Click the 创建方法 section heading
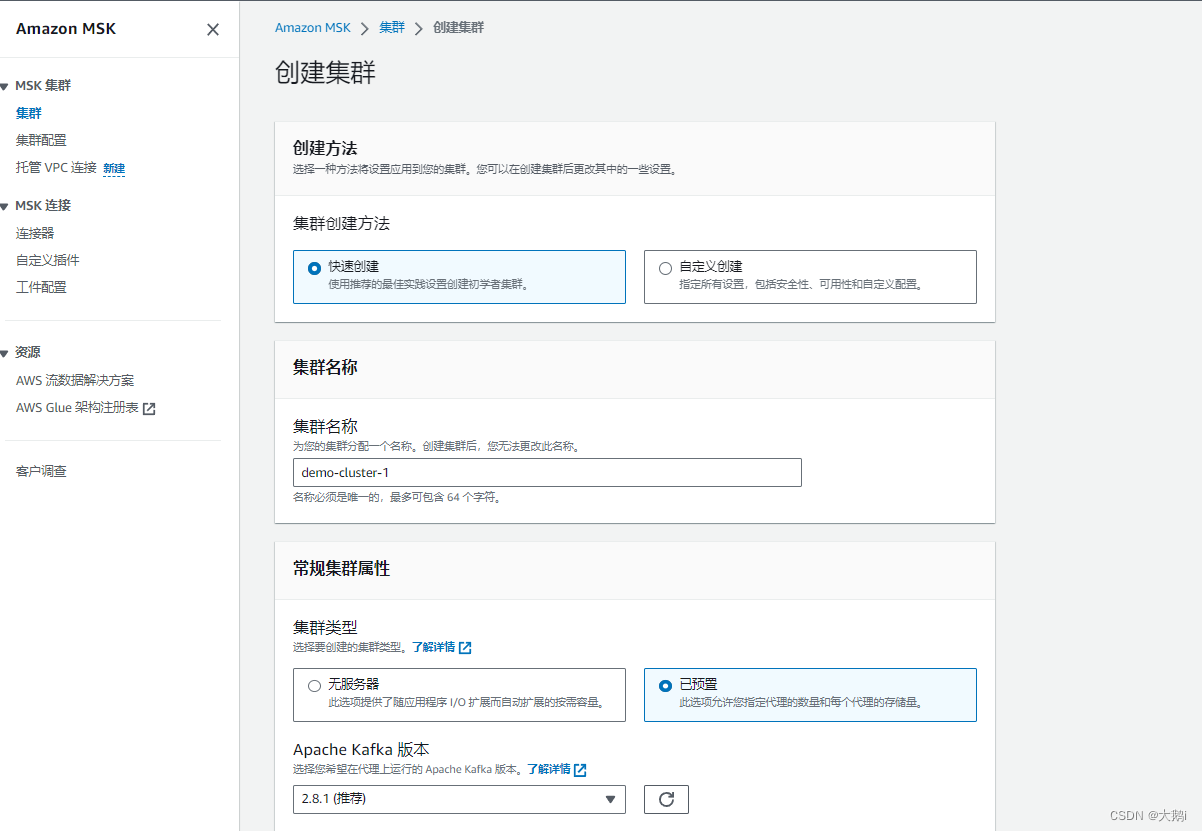This screenshot has width=1202, height=831. tap(325, 148)
